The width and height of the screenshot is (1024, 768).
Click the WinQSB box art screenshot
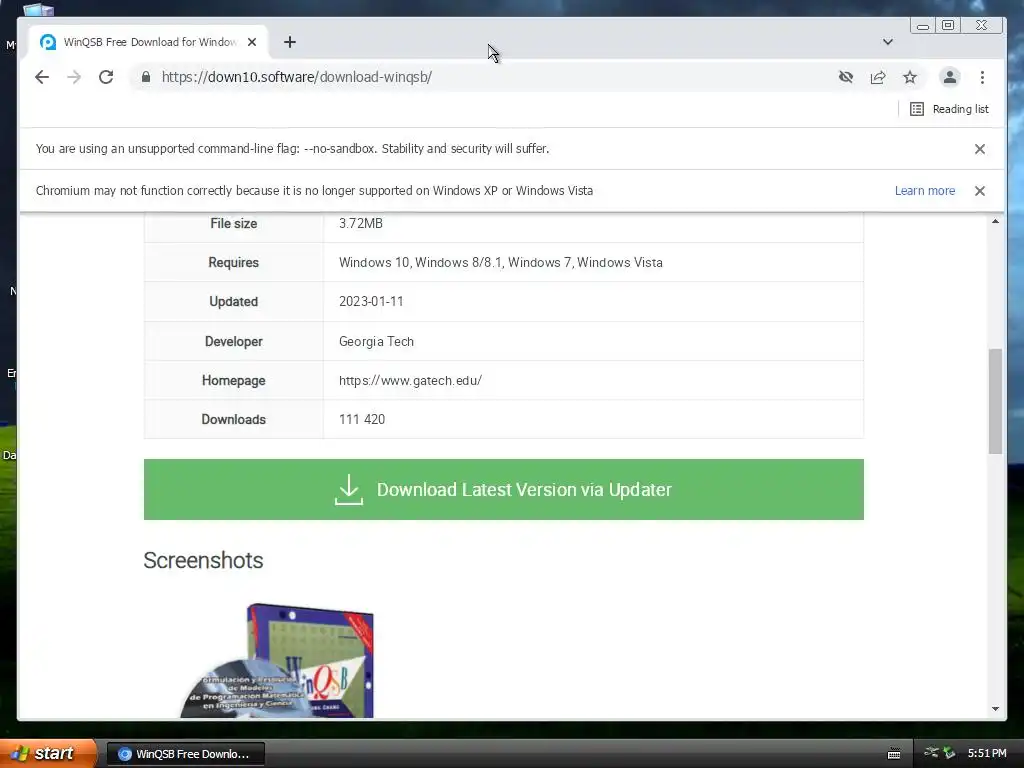278,660
